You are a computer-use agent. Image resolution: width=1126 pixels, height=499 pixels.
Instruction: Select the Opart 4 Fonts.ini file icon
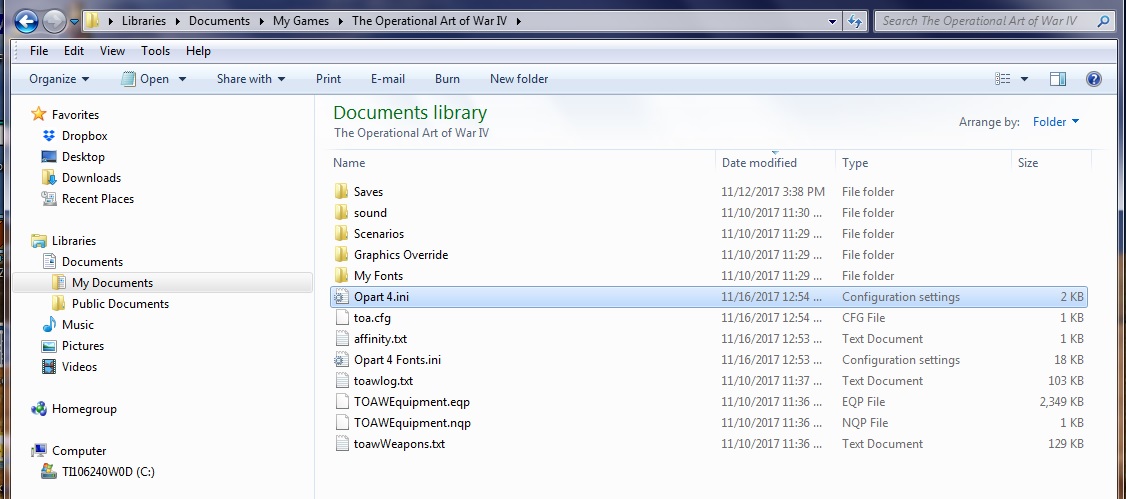coord(340,360)
